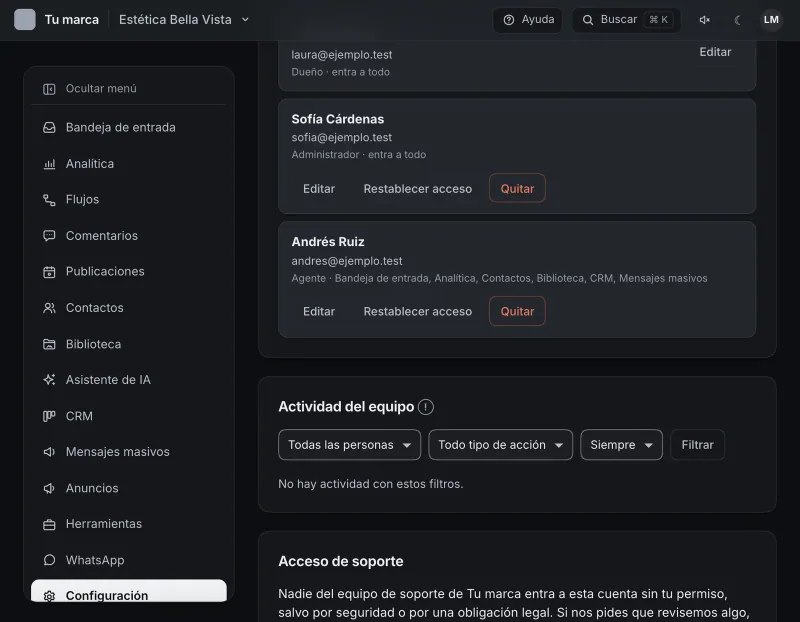This screenshot has width=800, height=622.
Task: Click the laura@ejemplo.test email text
Action: tap(341, 55)
